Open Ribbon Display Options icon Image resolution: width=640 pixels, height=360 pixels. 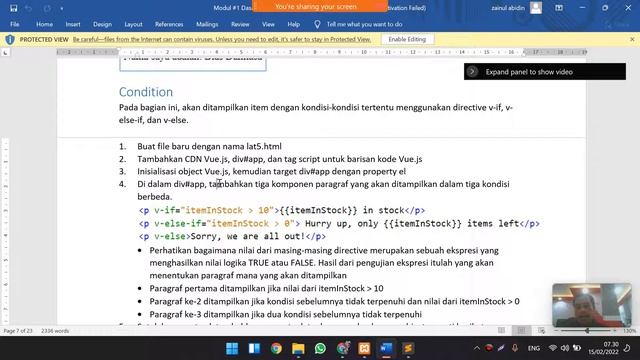coord(559,8)
